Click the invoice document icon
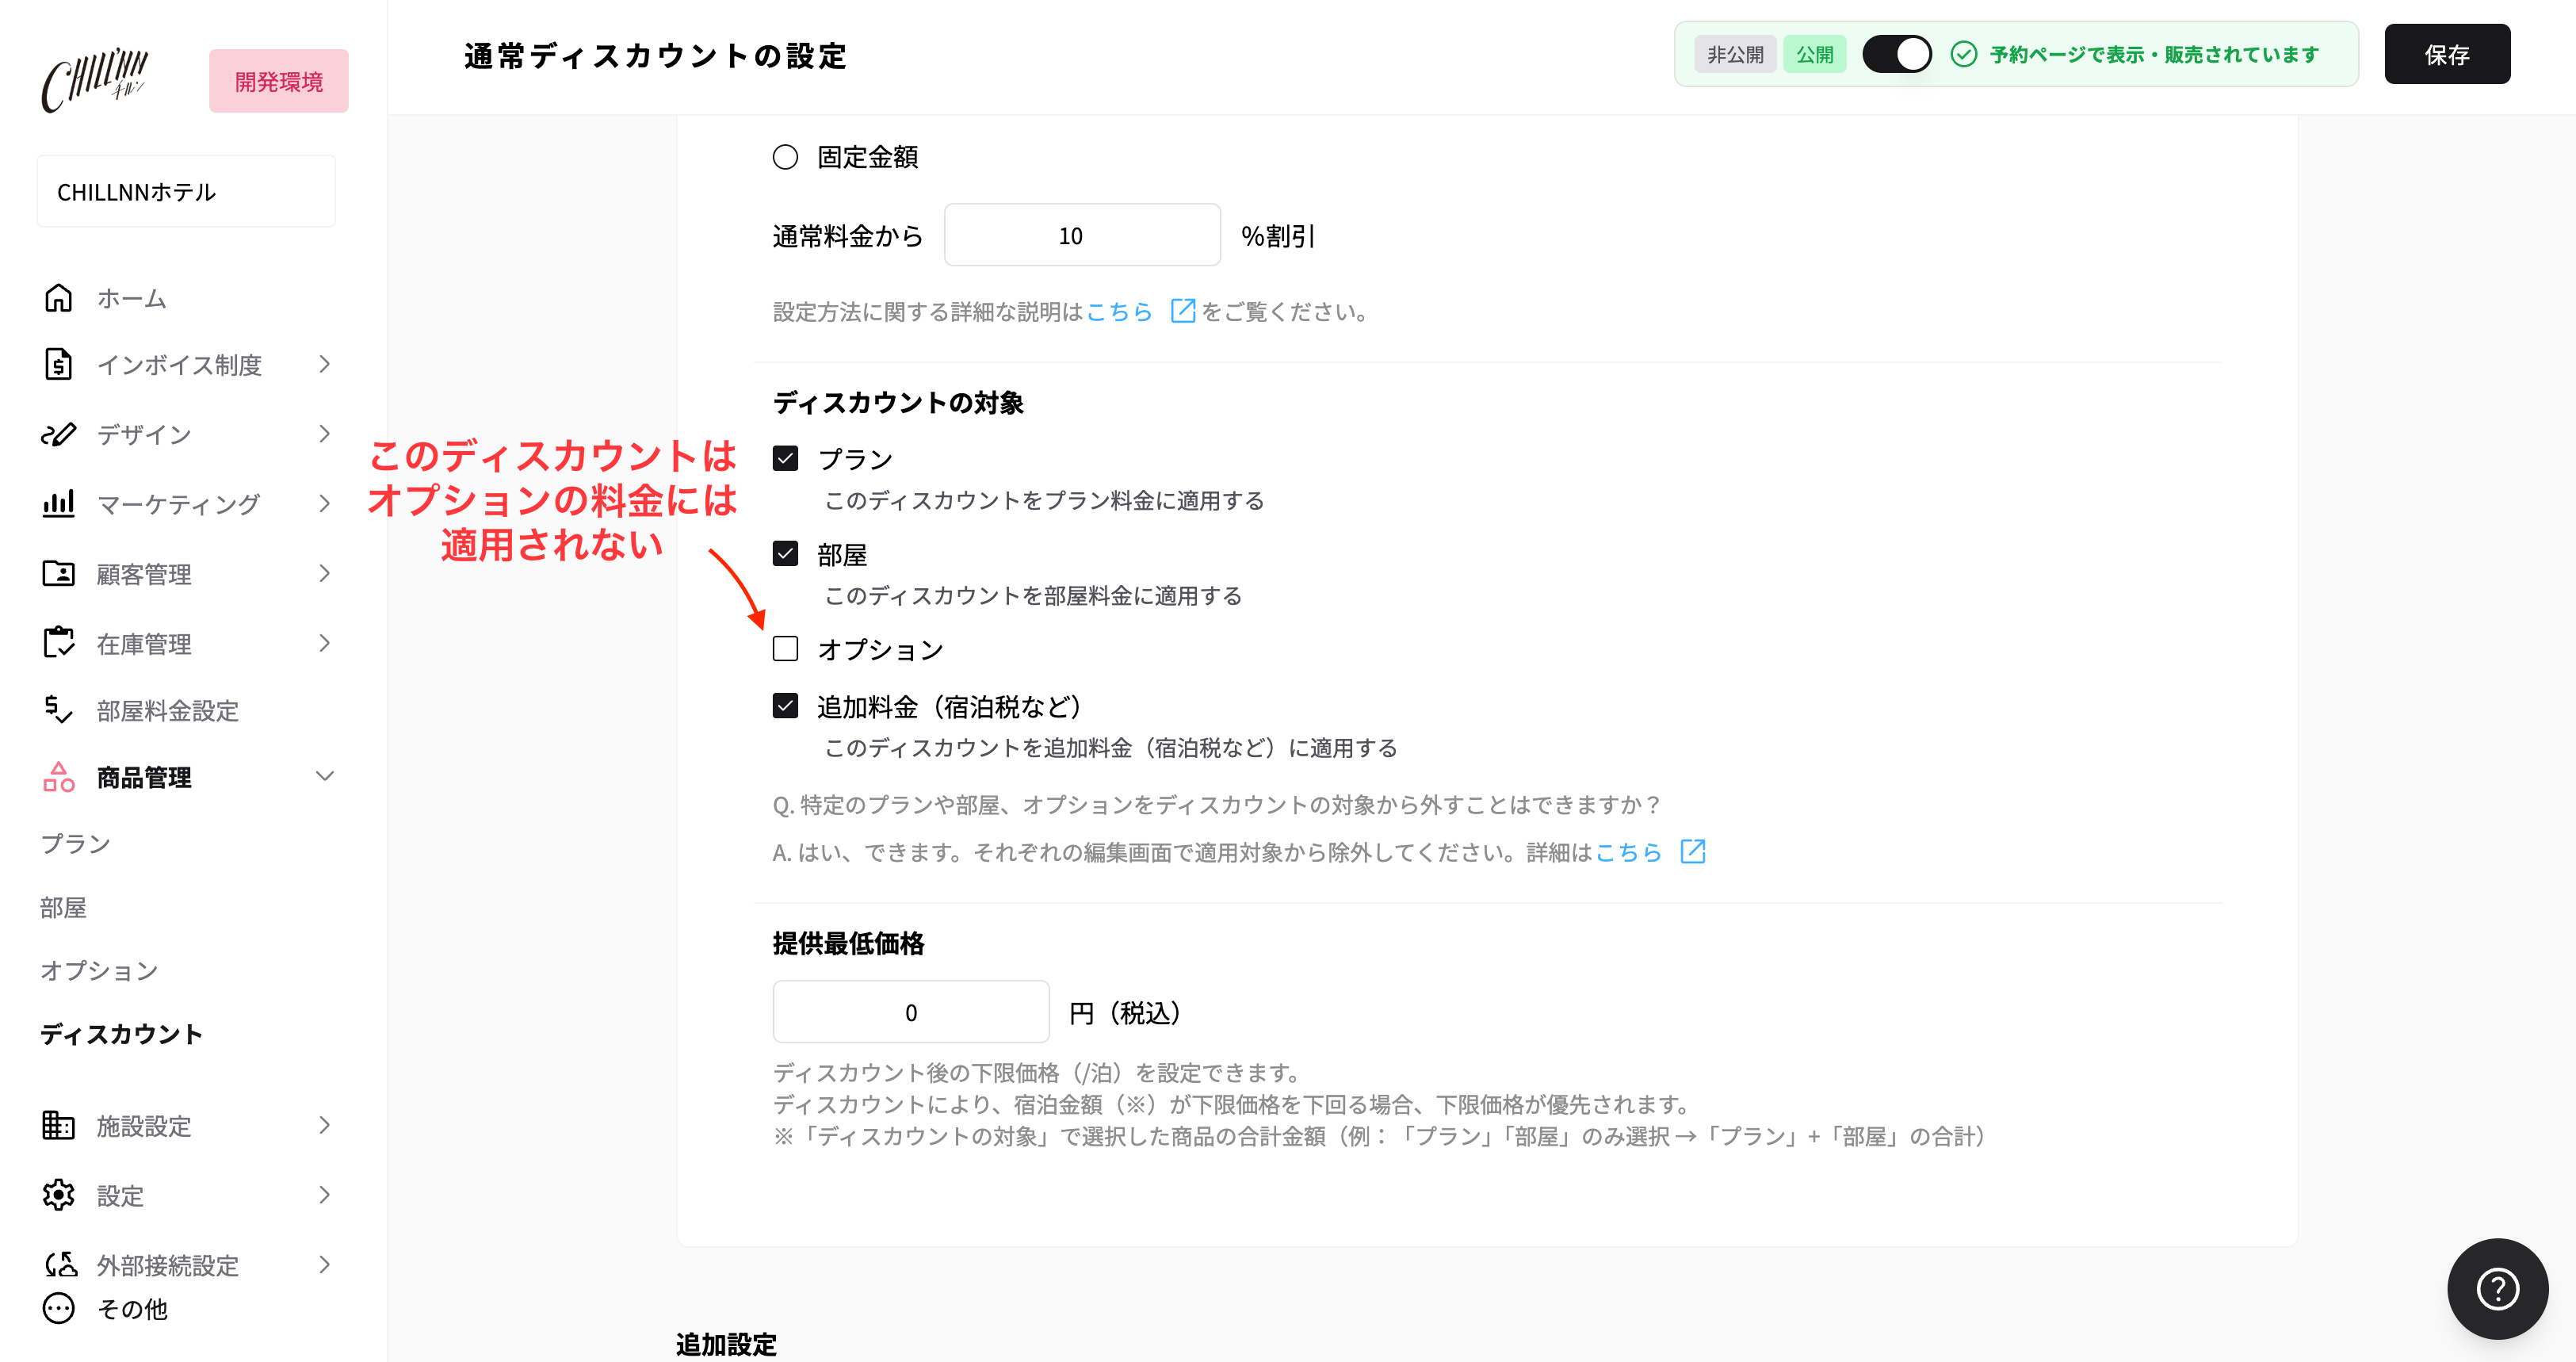Screen dimensions: 2576x1362 click(x=58, y=364)
